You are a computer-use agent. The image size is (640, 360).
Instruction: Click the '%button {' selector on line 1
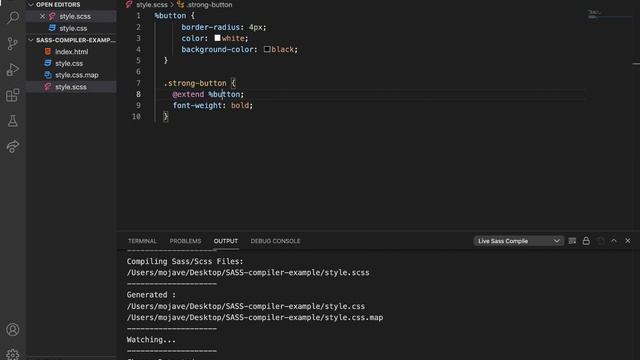[x=175, y=16]
